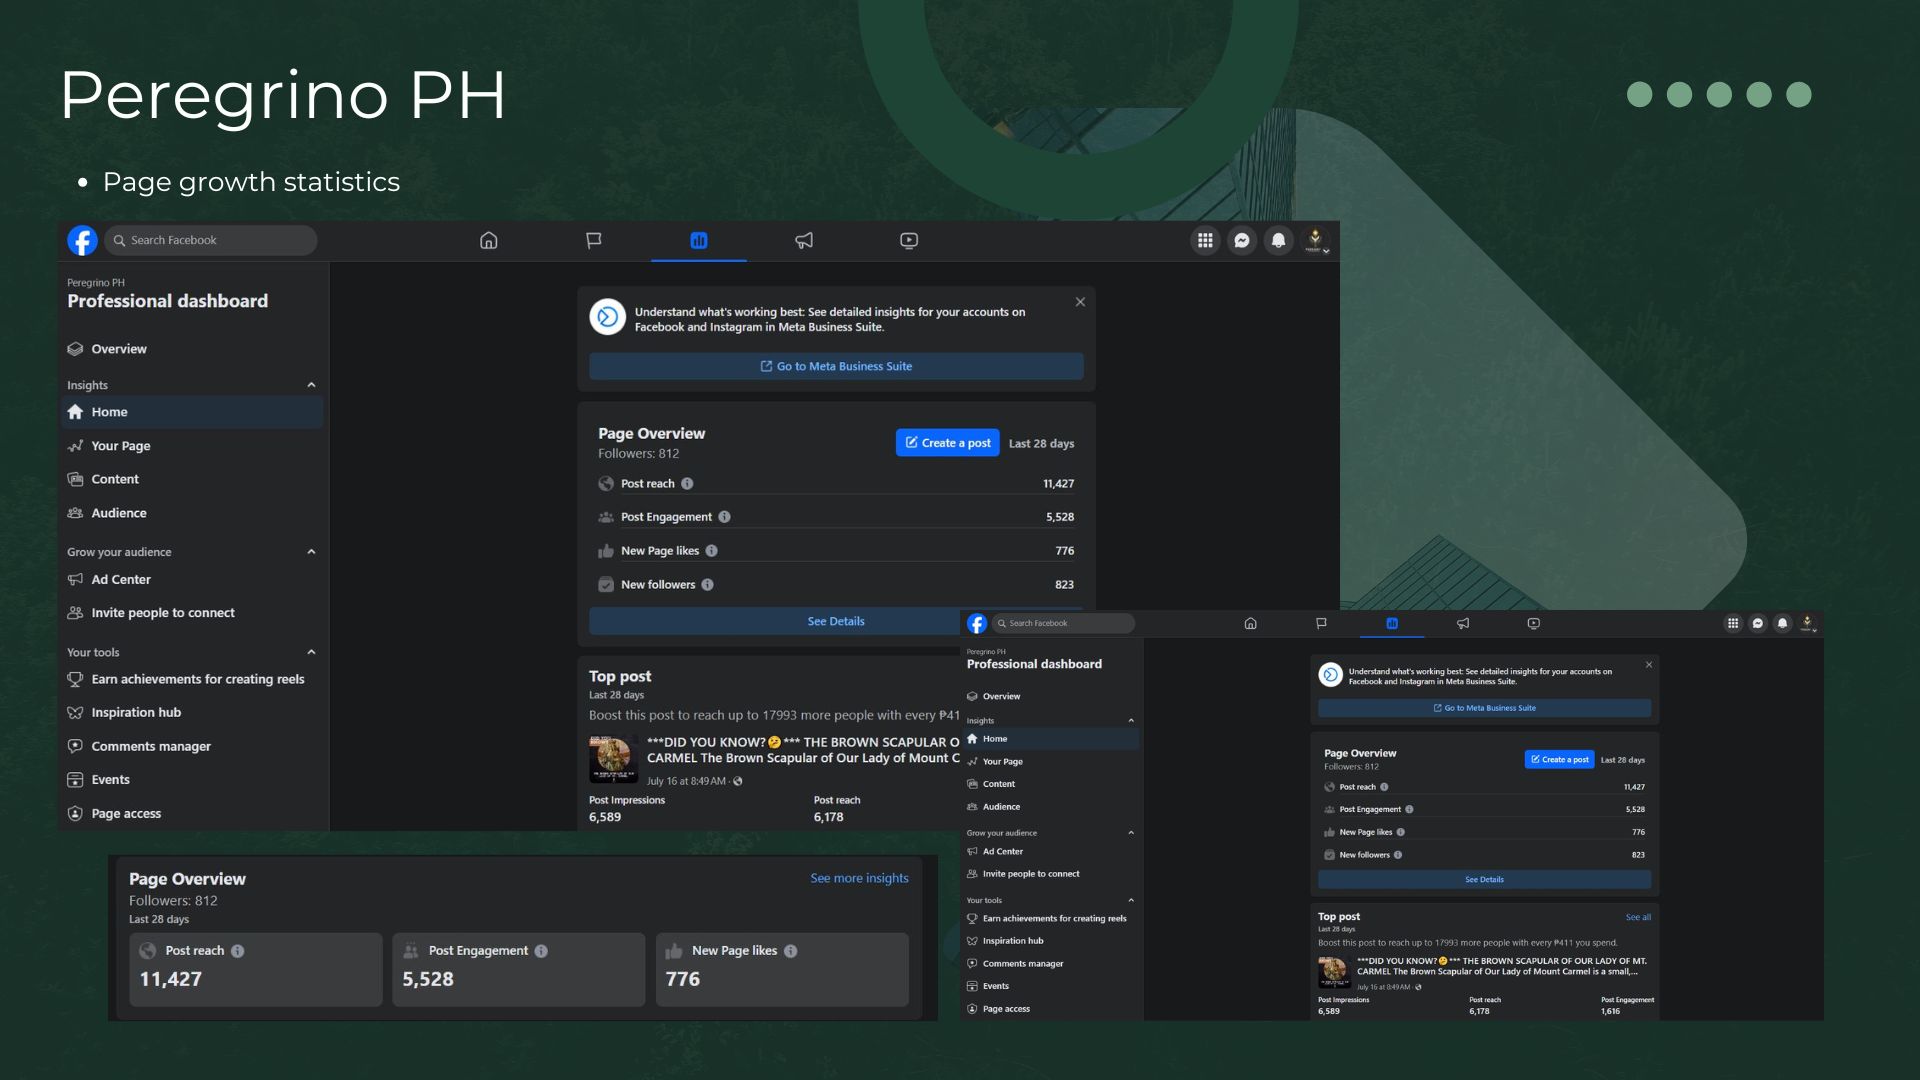Click Post reach info icon, large Page Overview
The width and height of the screenshot is (1920, 1080).
687,484
